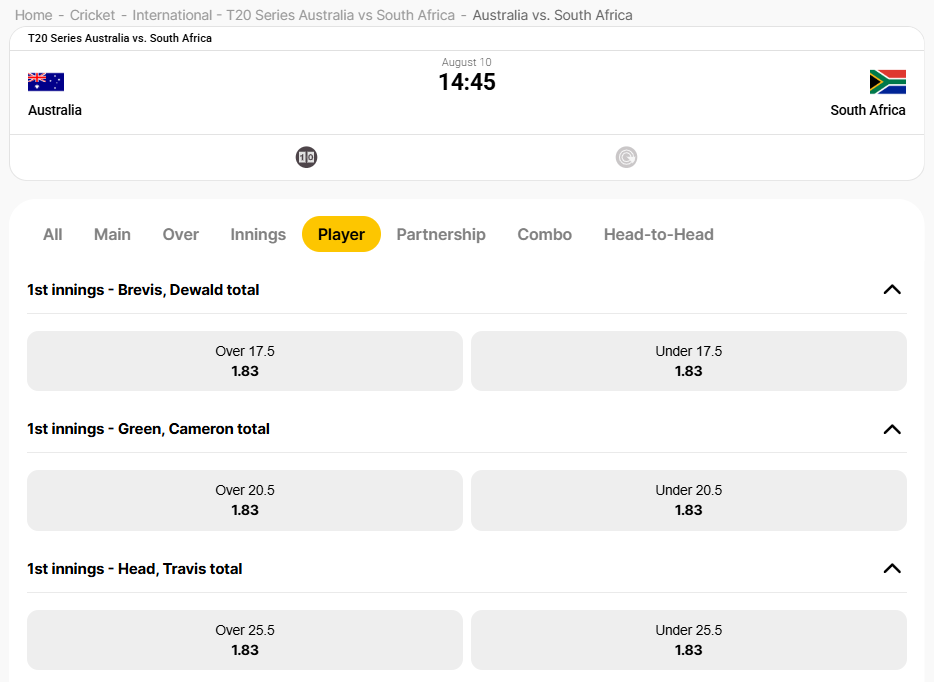This screenshot has width=934, height=682.
Task: Collapse the Head, Travis total section
Action: click(891, 568)
